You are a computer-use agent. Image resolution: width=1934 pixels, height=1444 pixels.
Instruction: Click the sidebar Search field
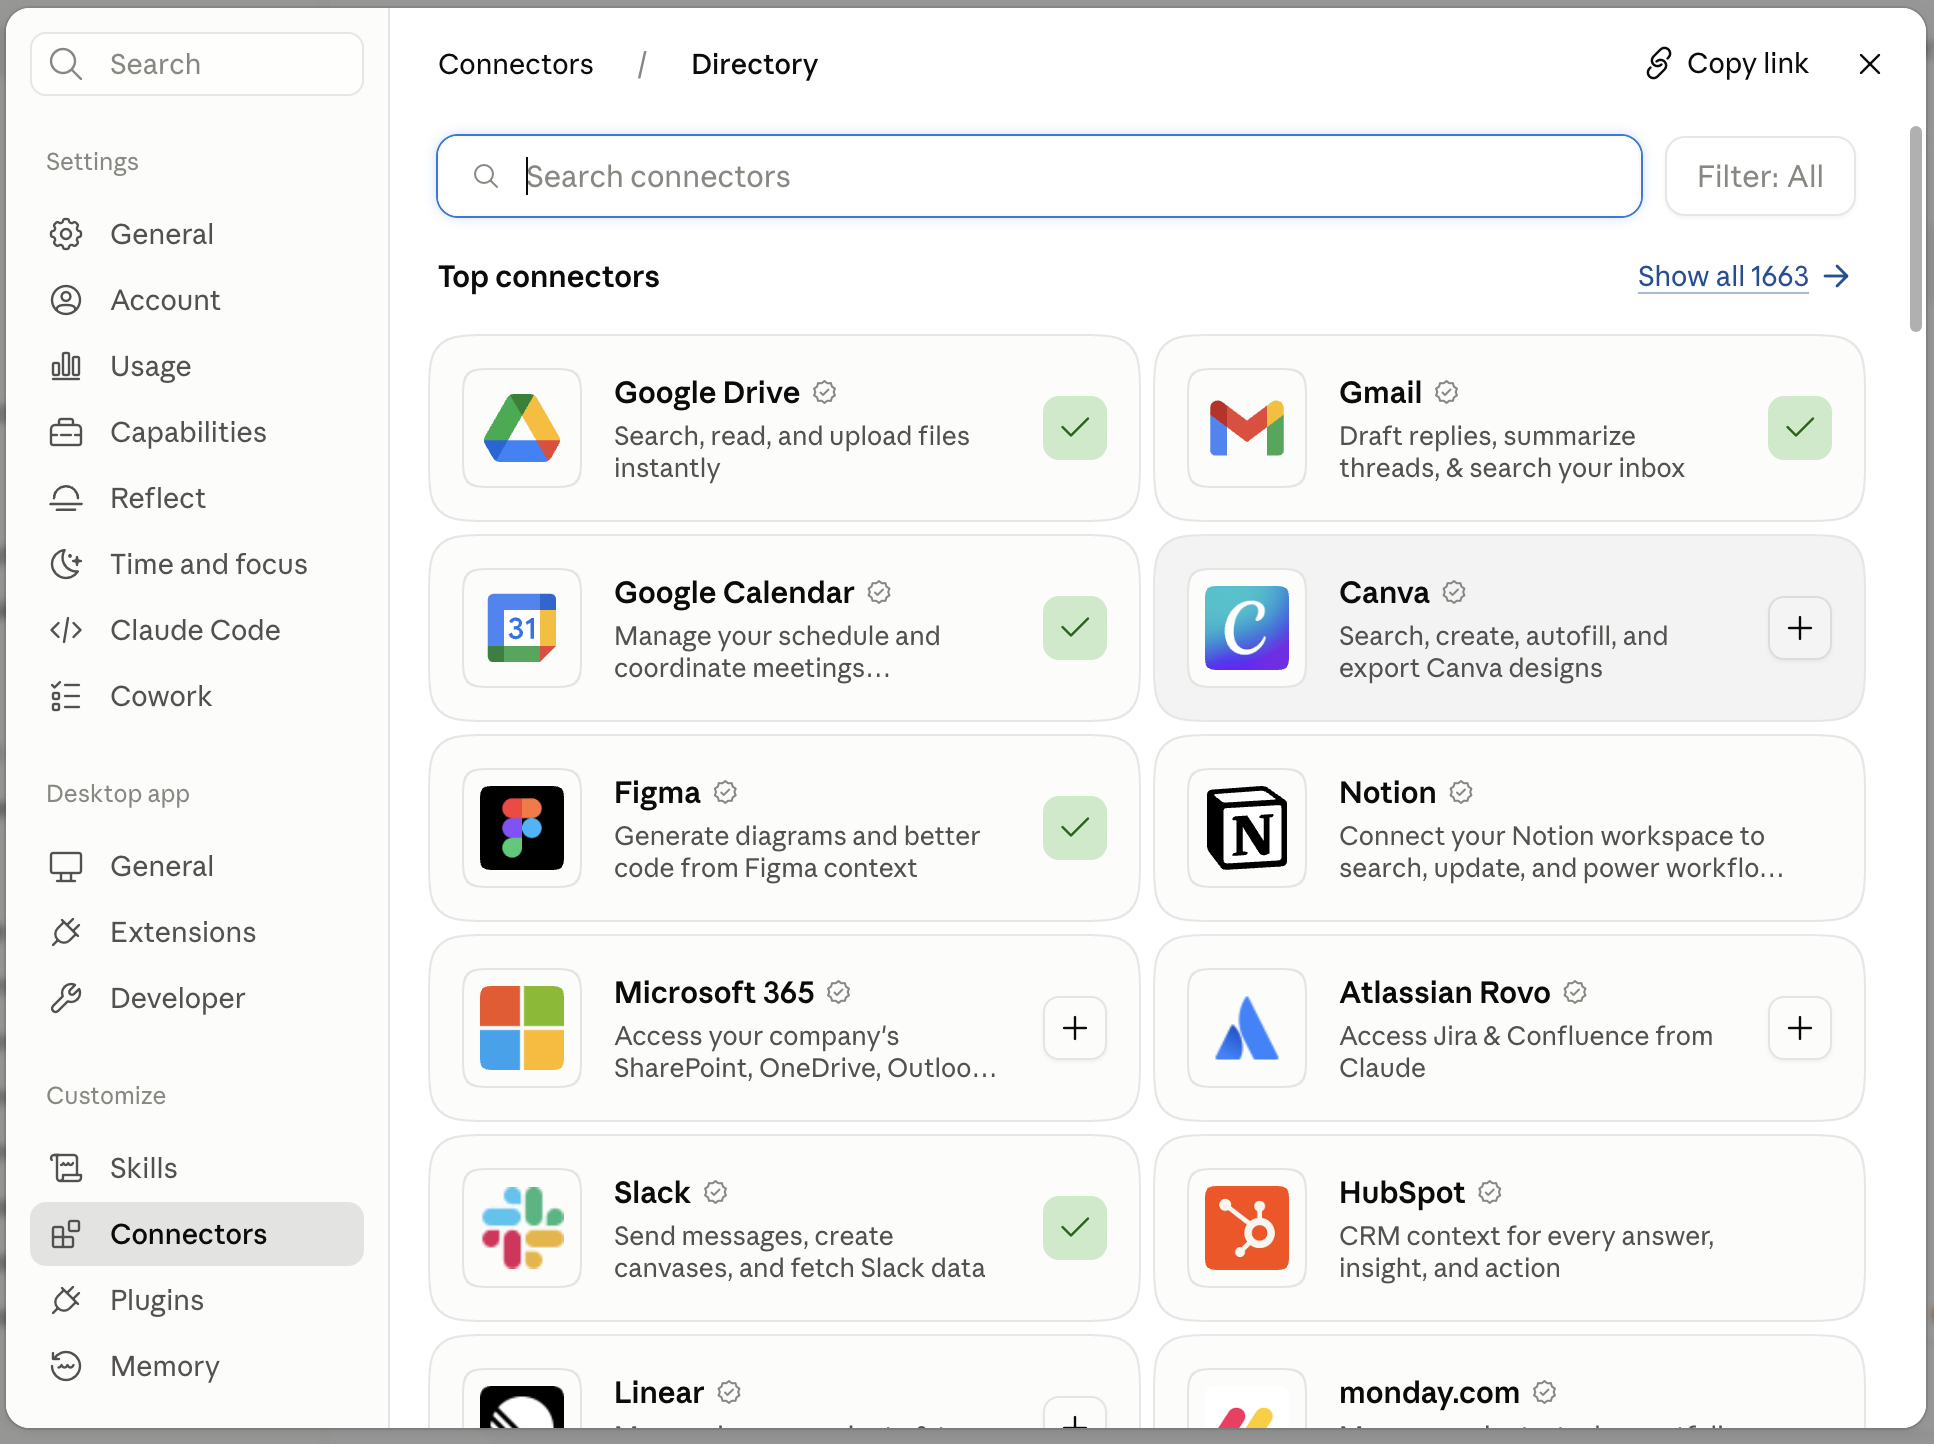(x=197, y=64)
